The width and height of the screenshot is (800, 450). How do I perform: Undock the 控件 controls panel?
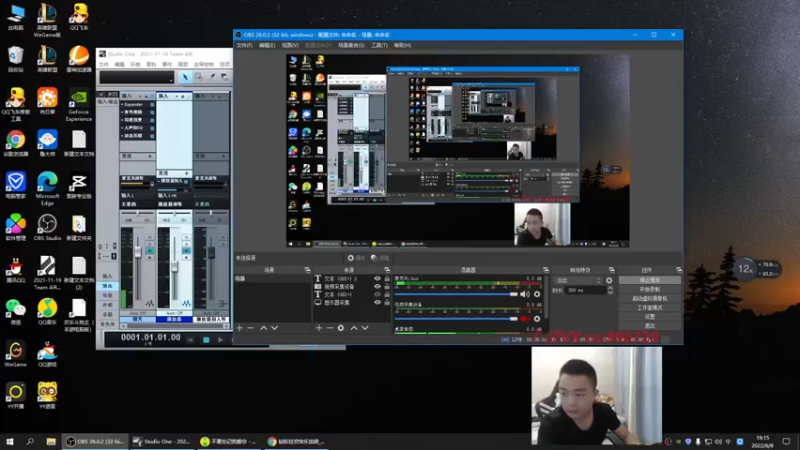coord(679,270)
